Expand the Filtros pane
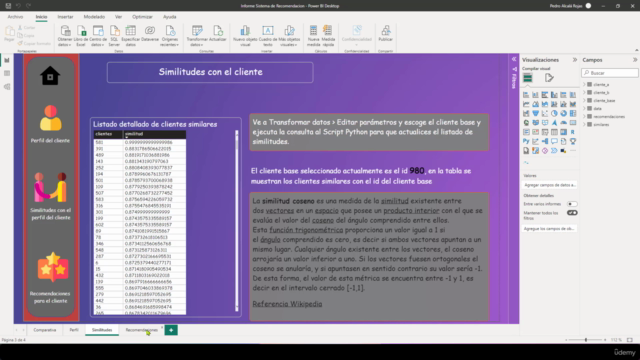The width and height of the screenshot is (640, 360). pyautogui.click(x=514, y=59)
